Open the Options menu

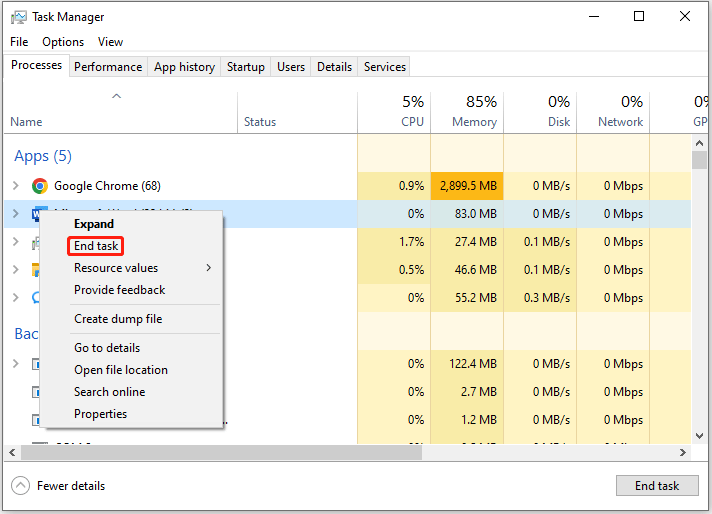pyautogui.click(x=63, y=42)
